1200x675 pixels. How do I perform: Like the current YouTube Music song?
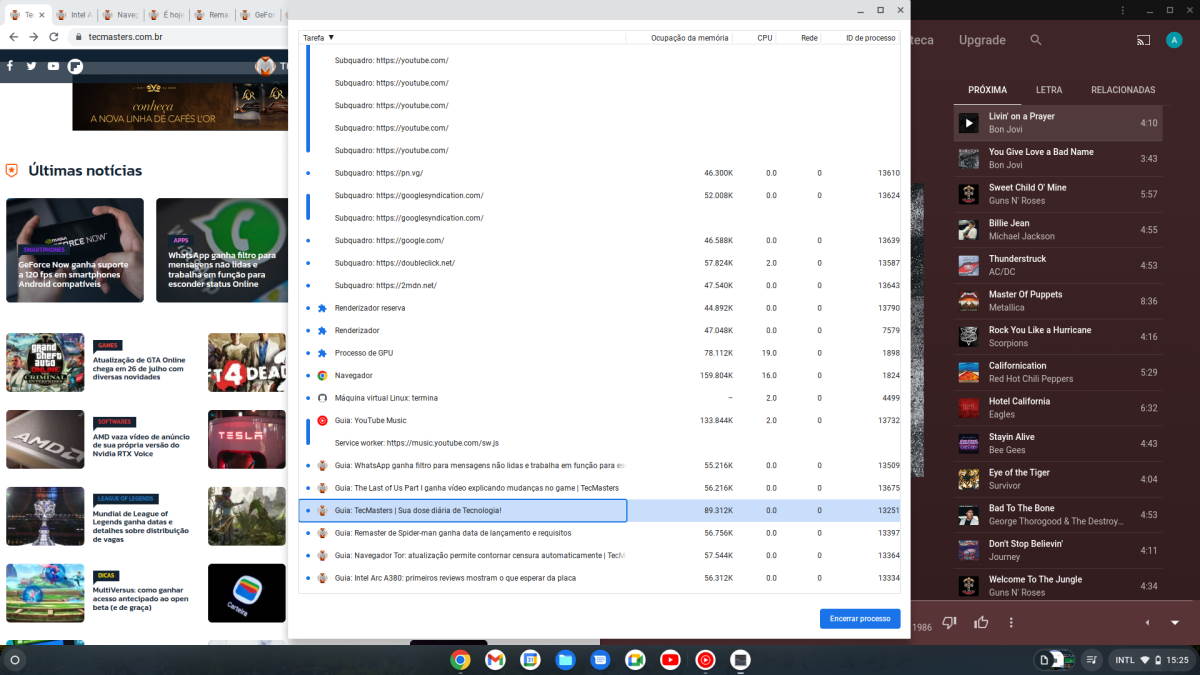point(981,622)
